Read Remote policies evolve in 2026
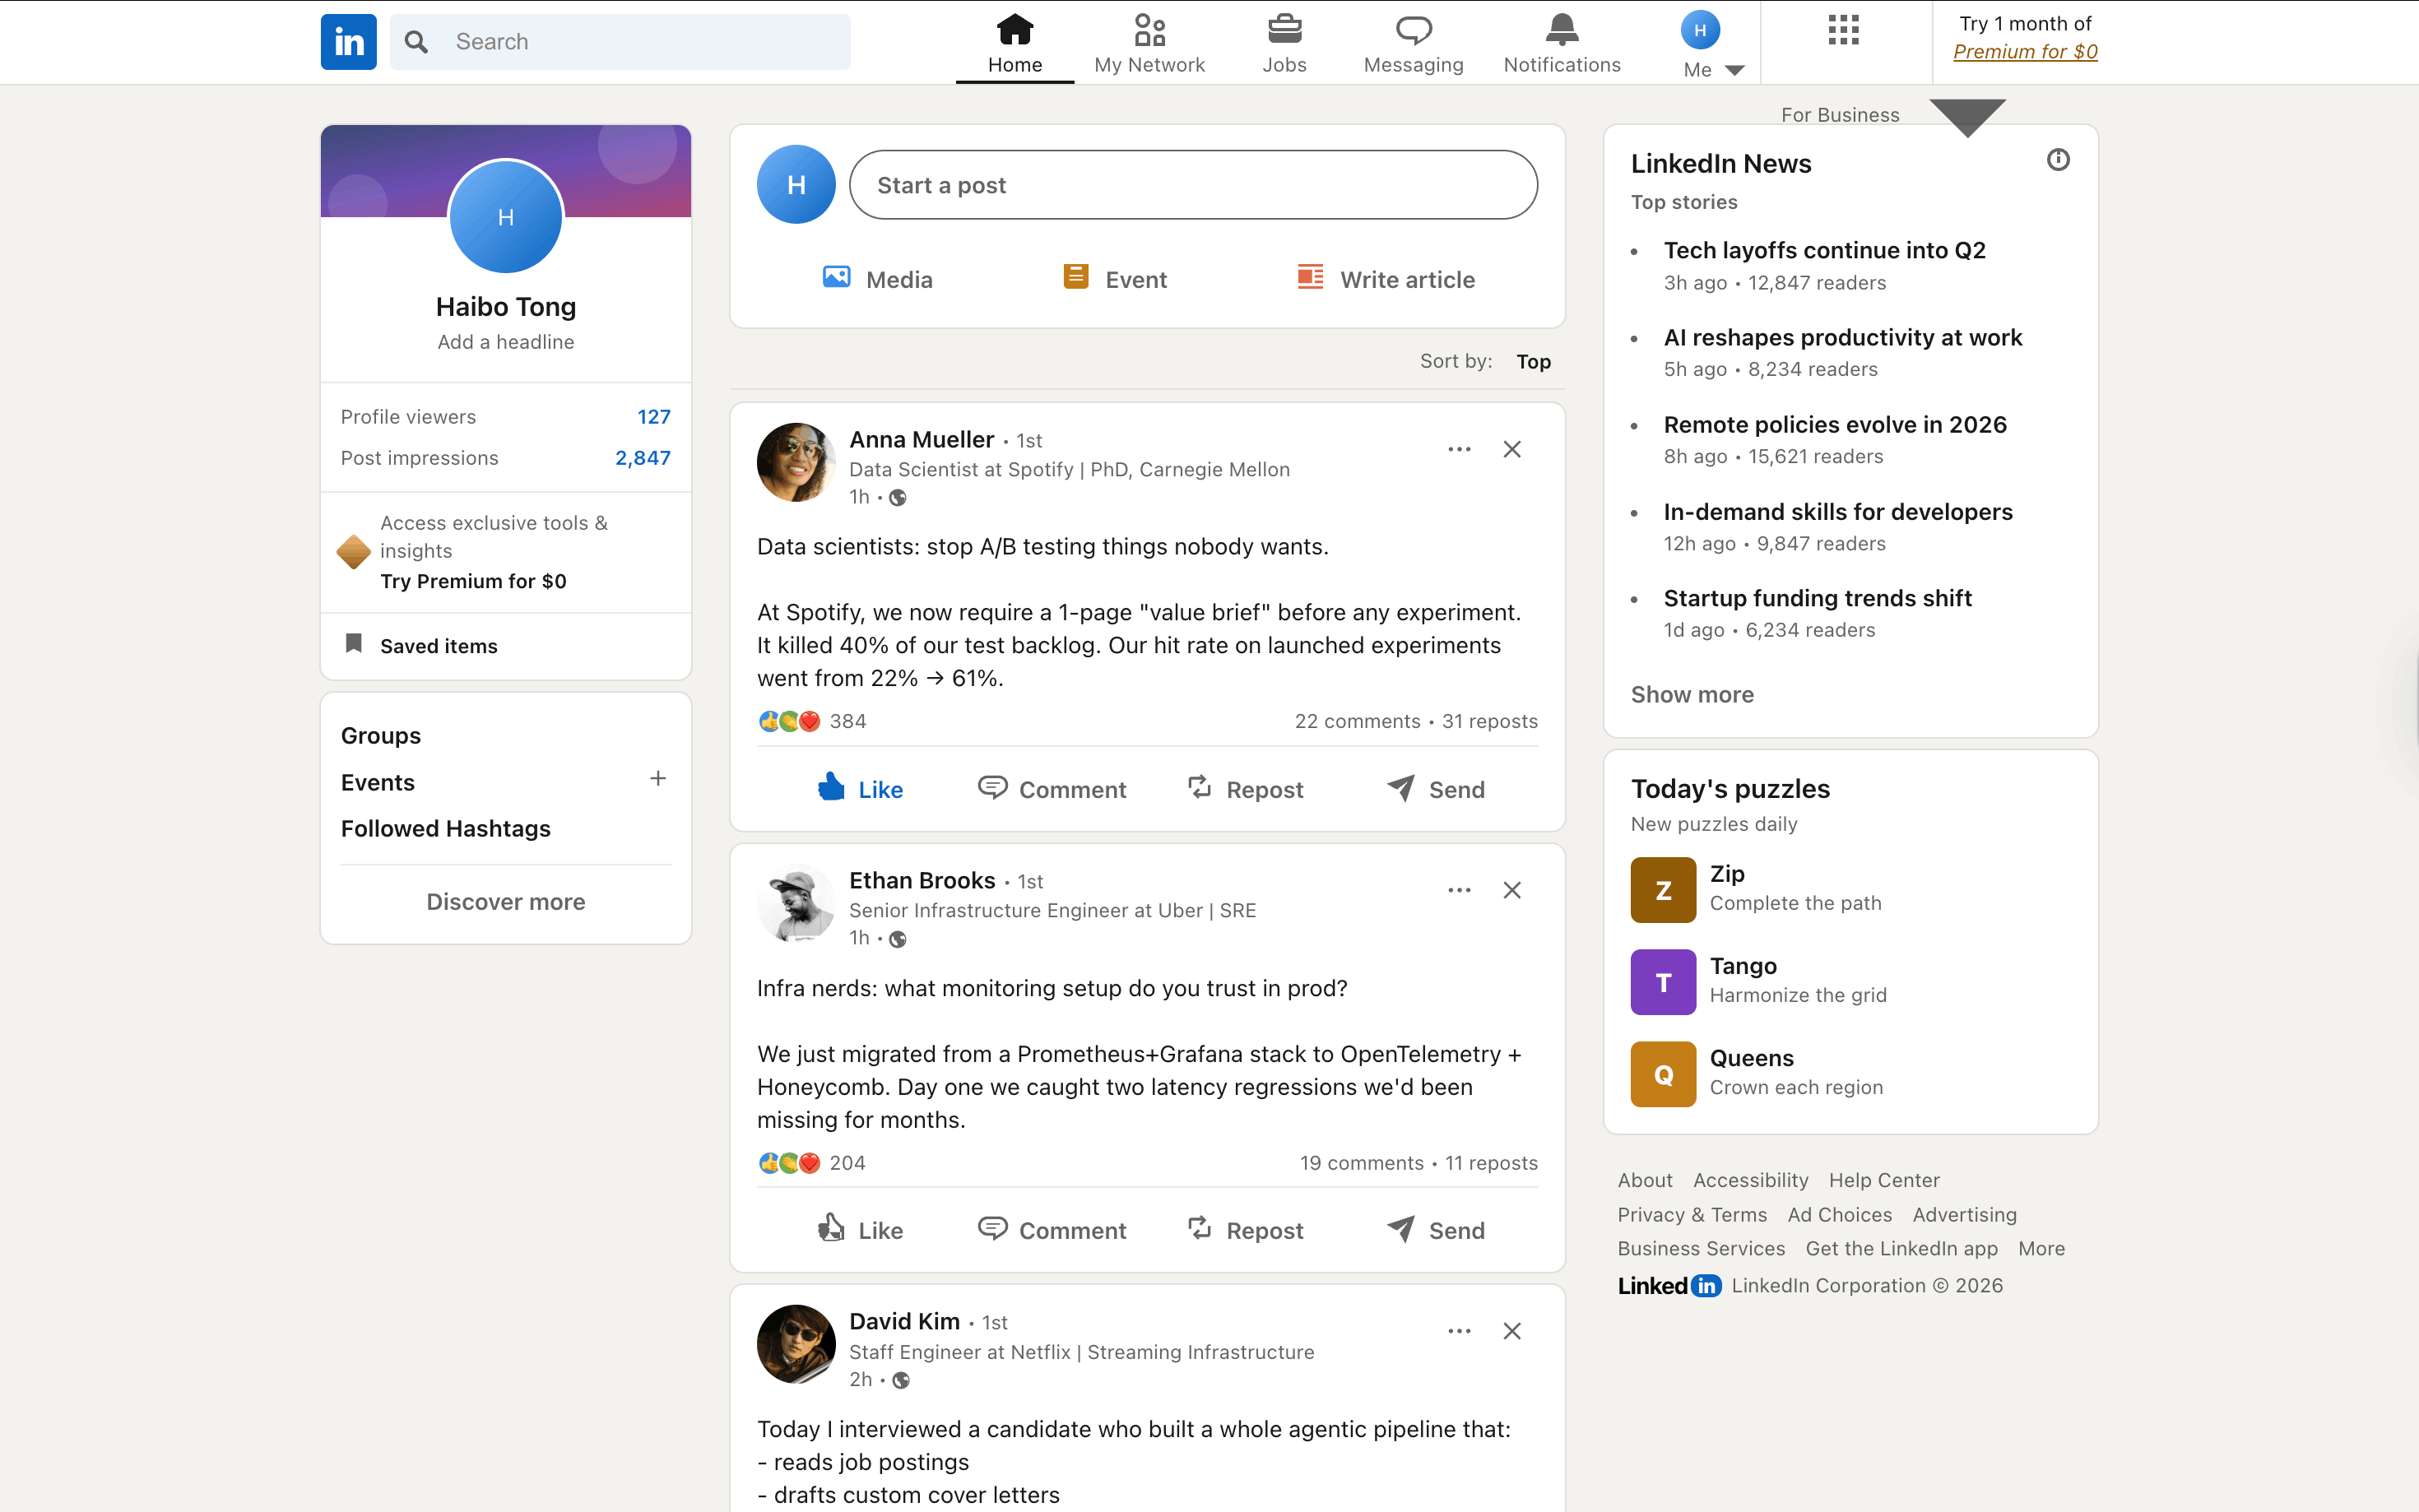Screen dimensions: 2419x1512 click(x=1835, y=425)
